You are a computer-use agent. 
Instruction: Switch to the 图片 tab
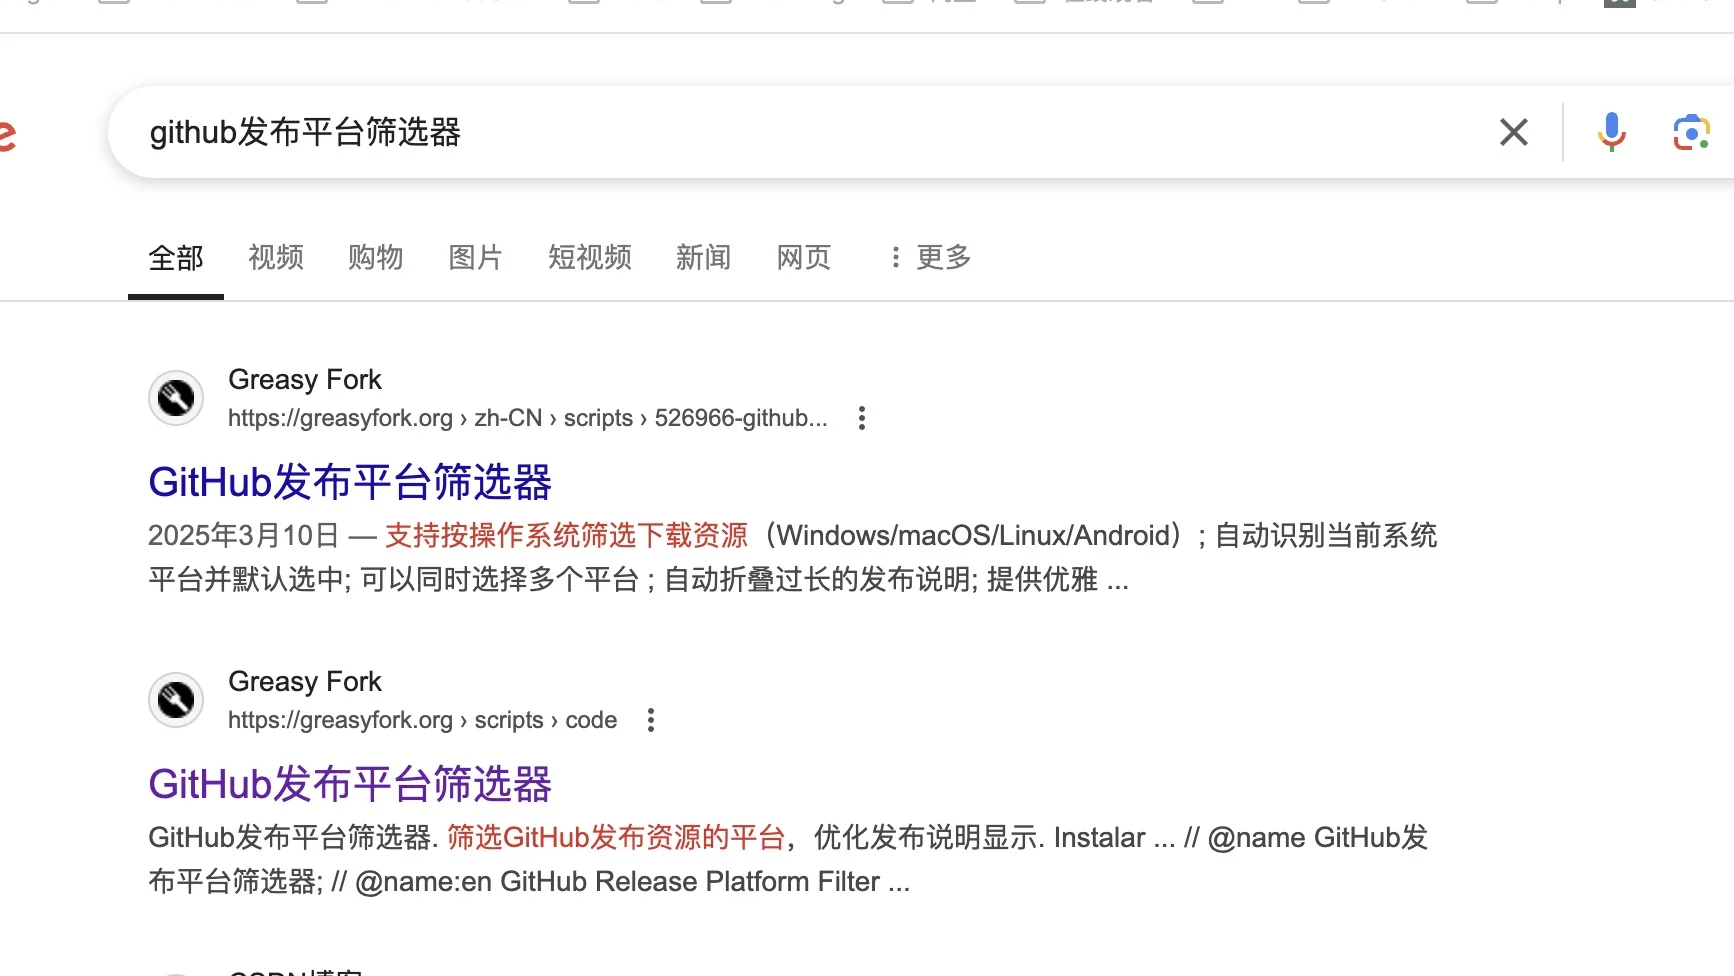pos(475,258)
